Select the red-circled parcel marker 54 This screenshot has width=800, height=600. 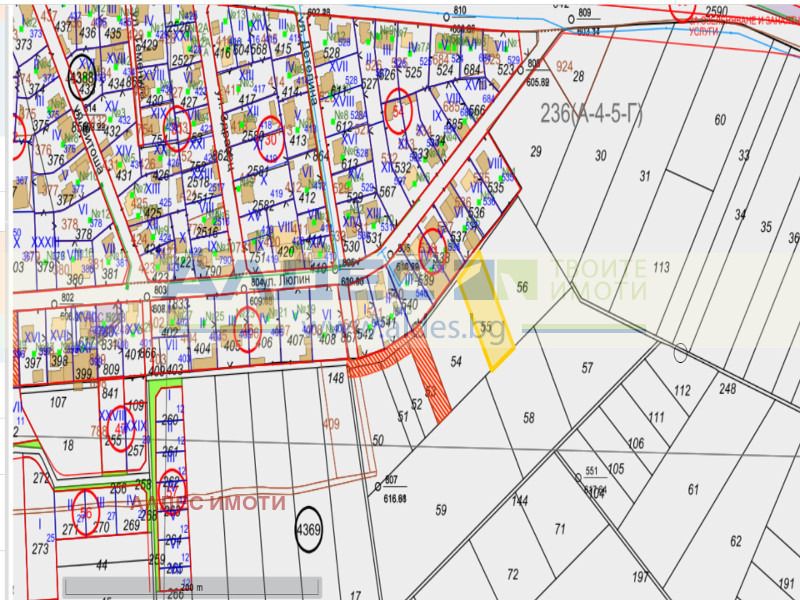pos(399,109)
